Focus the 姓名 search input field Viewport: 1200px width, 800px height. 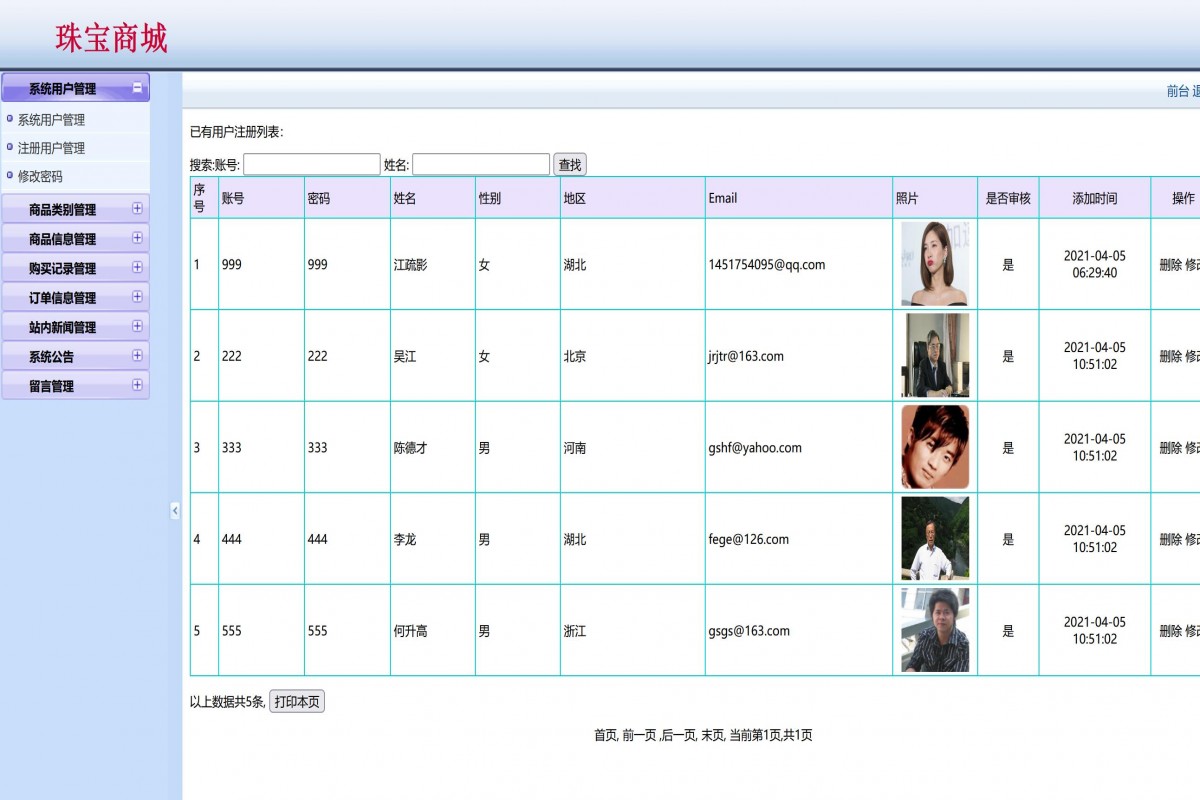click(480, 165)
